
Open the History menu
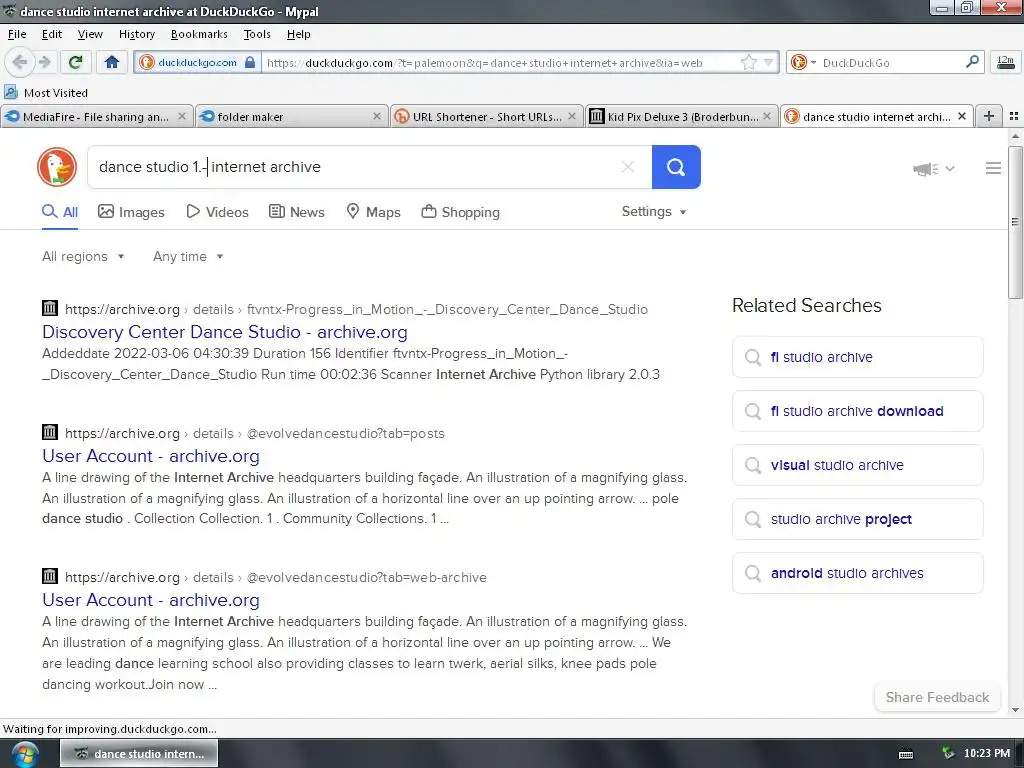[x=136, y=34]
